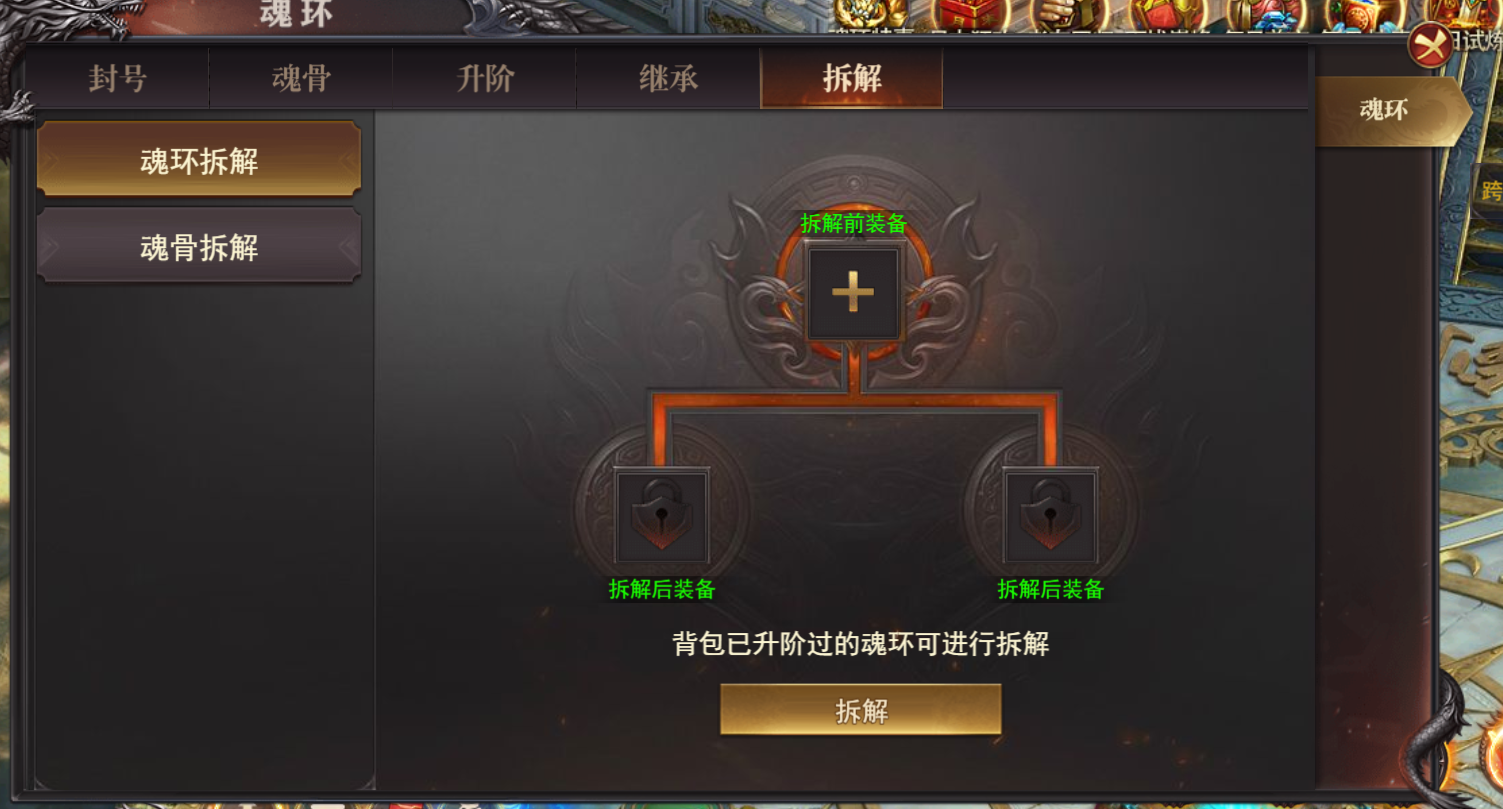Choose 魂骨拆解 in the left sidebar
The width and height of the screenshot is (1503, 809).
pyautogui.click(x=199, y=247)
